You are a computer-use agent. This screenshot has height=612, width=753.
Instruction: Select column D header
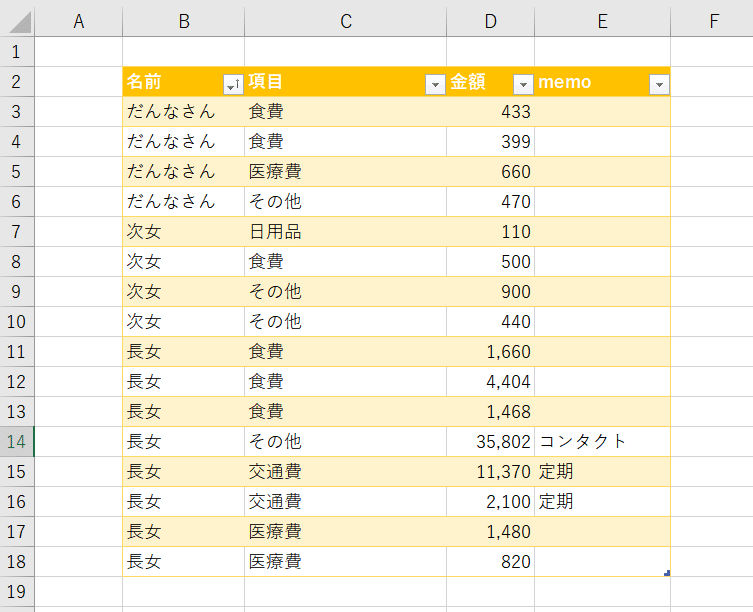click(490, 21)
